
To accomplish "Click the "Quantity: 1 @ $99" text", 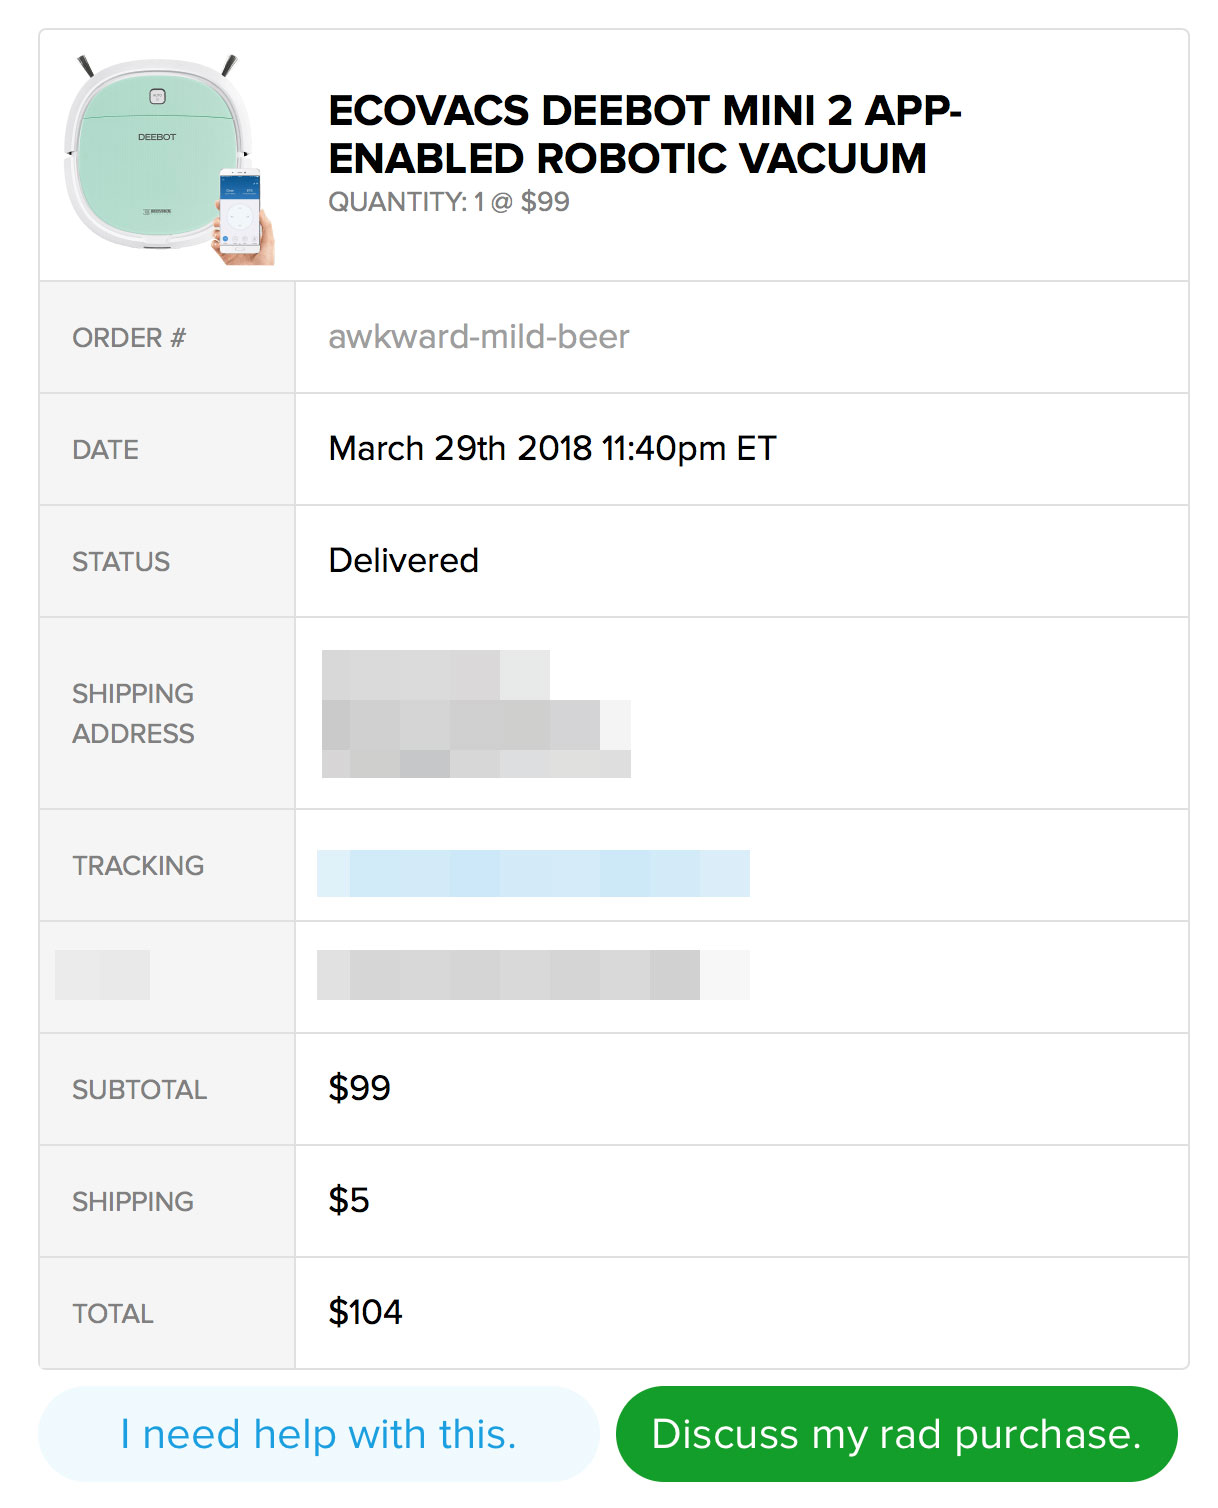I will pyautogui.click(x=448, y=202).
